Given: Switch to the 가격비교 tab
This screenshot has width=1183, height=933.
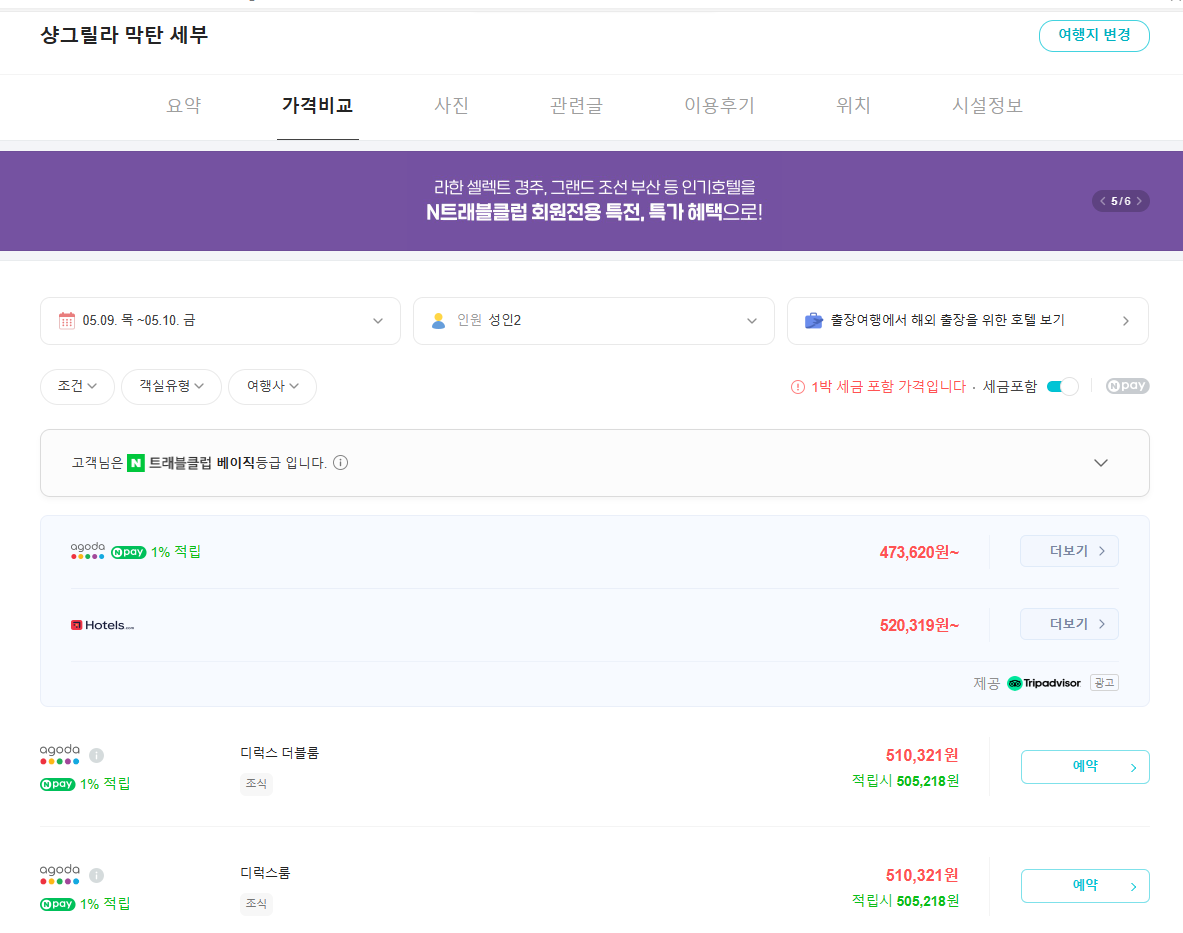Looking at the screenshot, I should pos(318,106).
